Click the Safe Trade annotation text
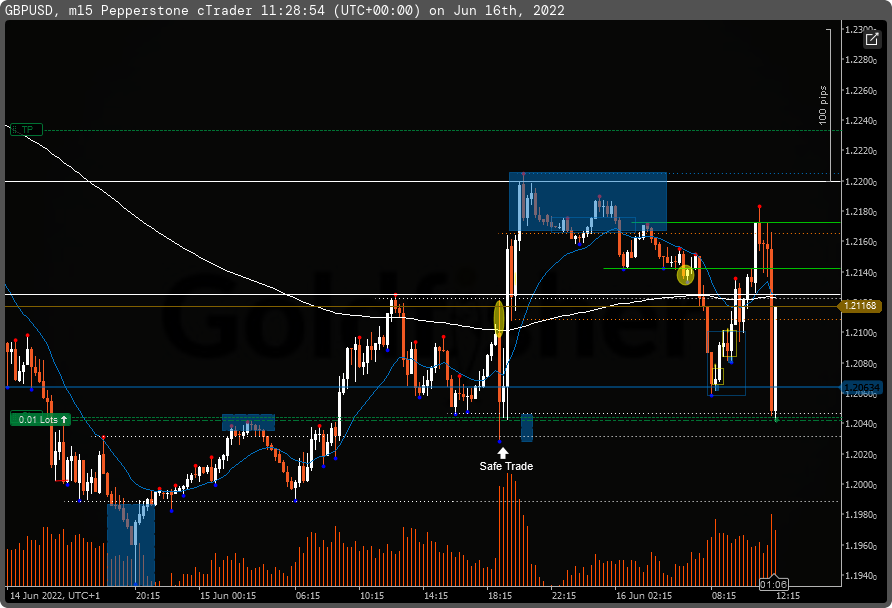This screenshot has height=608, width=892. [506, 466]
